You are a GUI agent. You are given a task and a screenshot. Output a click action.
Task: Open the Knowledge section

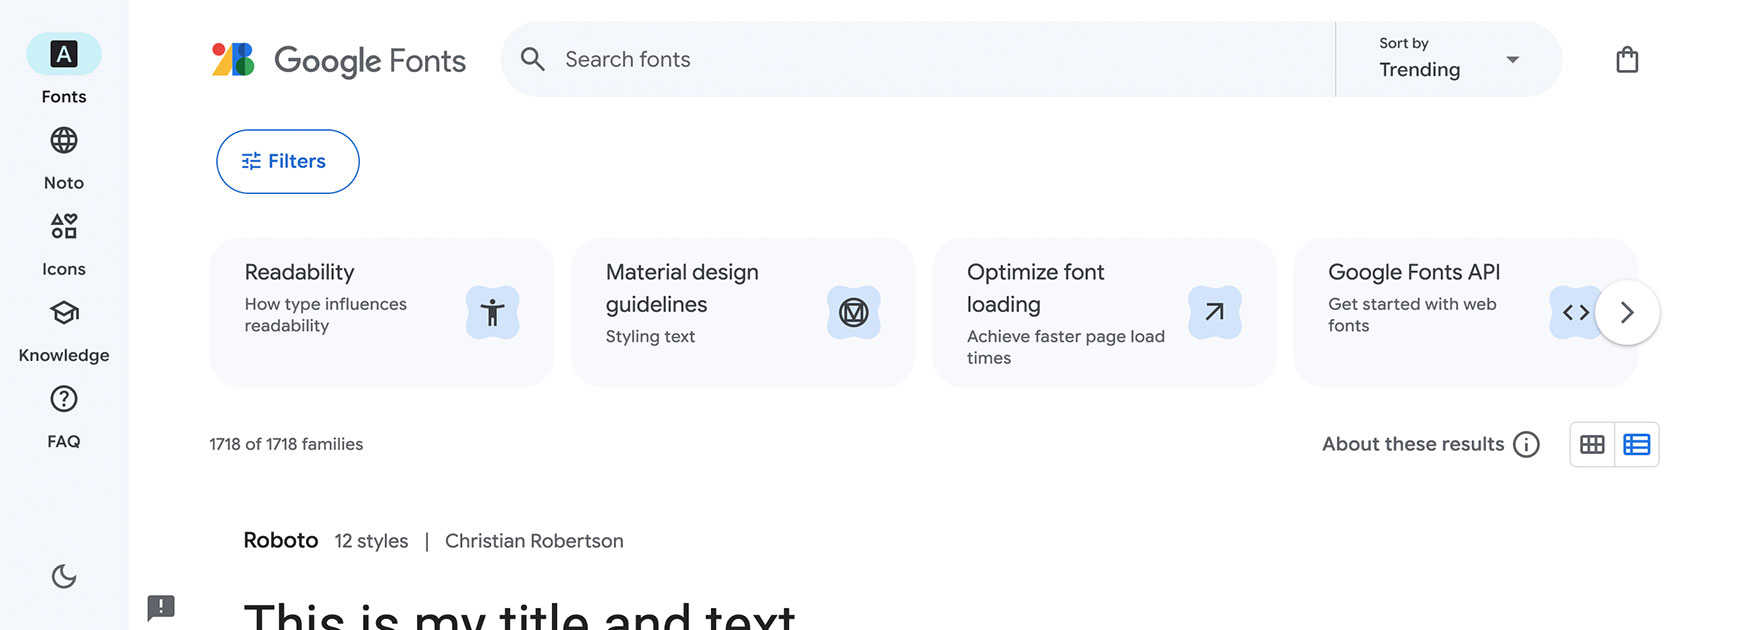tap(63, 327)
